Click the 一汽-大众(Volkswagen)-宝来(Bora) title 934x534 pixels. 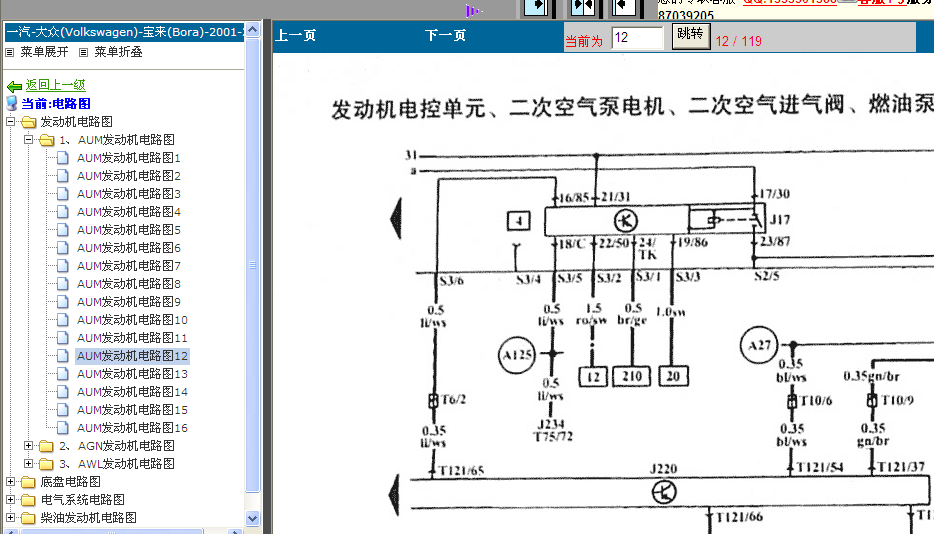(124, 32)
